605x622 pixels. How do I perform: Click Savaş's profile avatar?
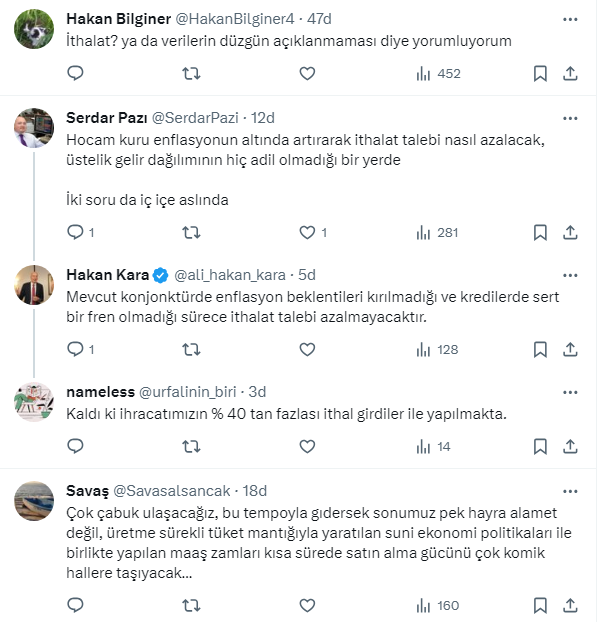coord(33,499)
